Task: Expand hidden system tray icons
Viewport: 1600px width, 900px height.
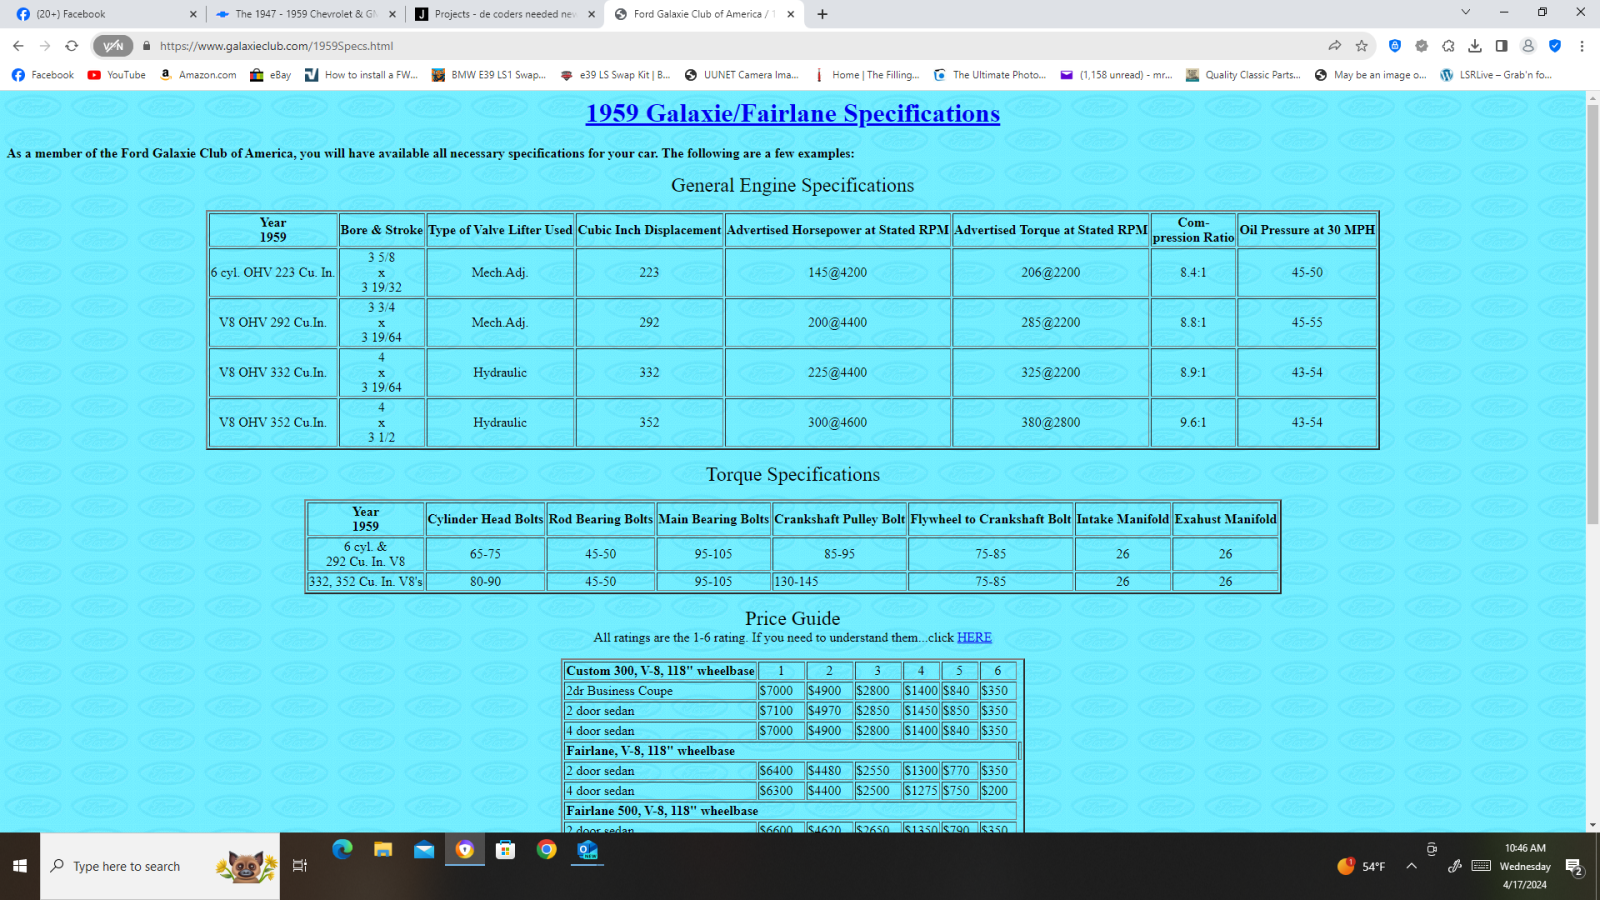Action: tap(1411, 866)
